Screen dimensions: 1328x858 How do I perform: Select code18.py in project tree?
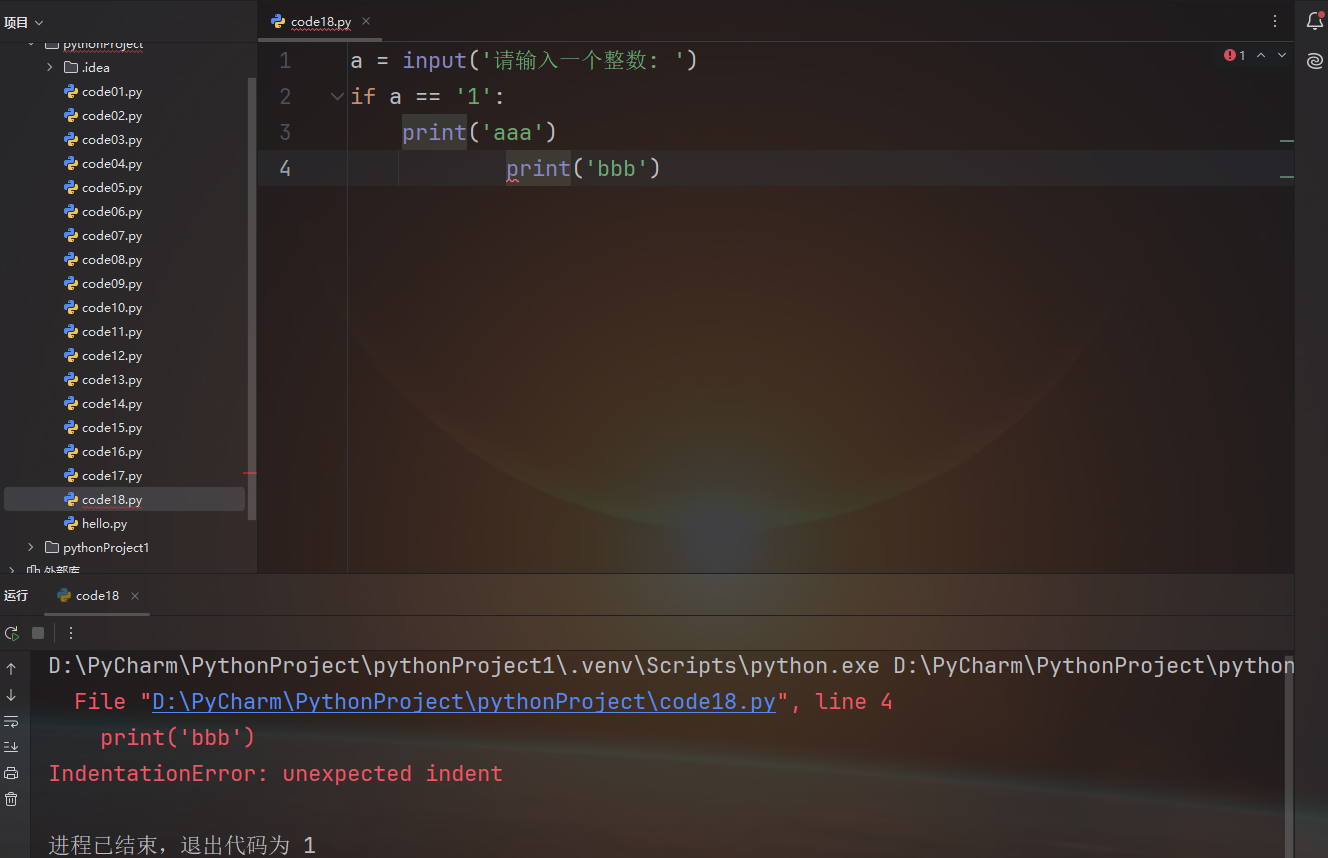[124, 499]
